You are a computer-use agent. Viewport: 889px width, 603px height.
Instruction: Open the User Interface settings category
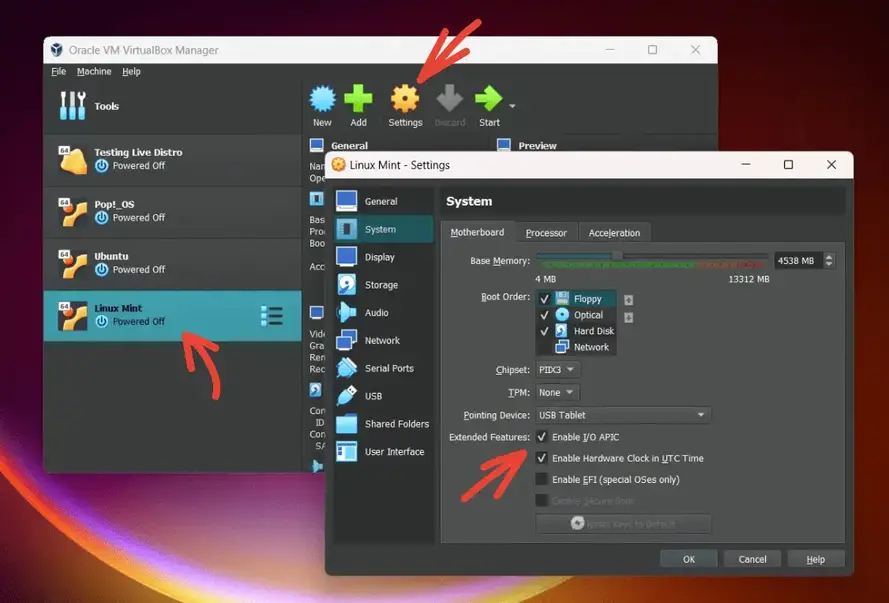pyautogui.click(x=384, y=451)
